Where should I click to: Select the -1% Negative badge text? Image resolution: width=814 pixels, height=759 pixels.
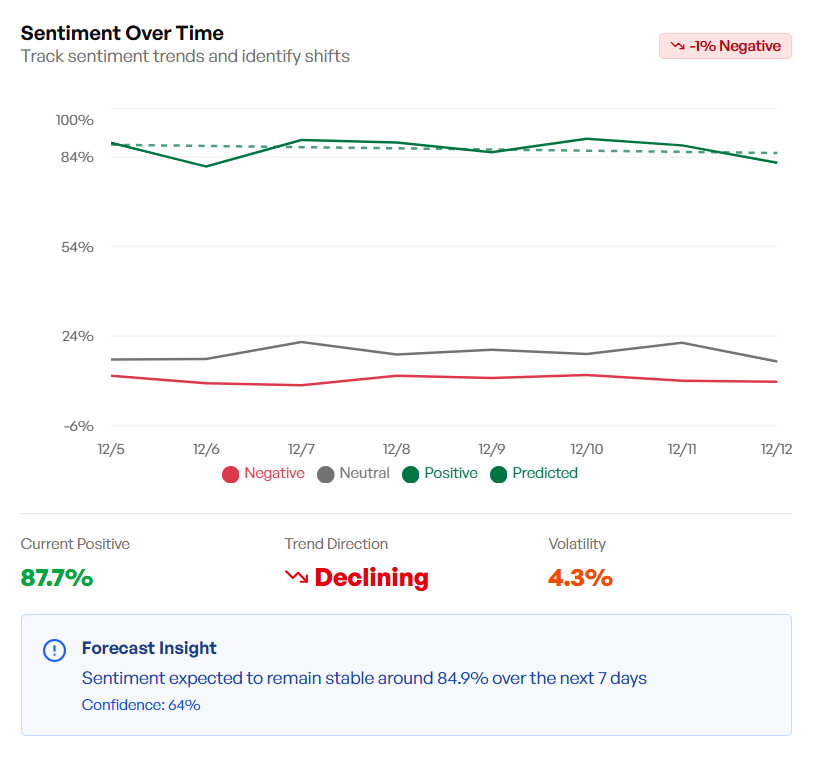click(x=735, y=46)
